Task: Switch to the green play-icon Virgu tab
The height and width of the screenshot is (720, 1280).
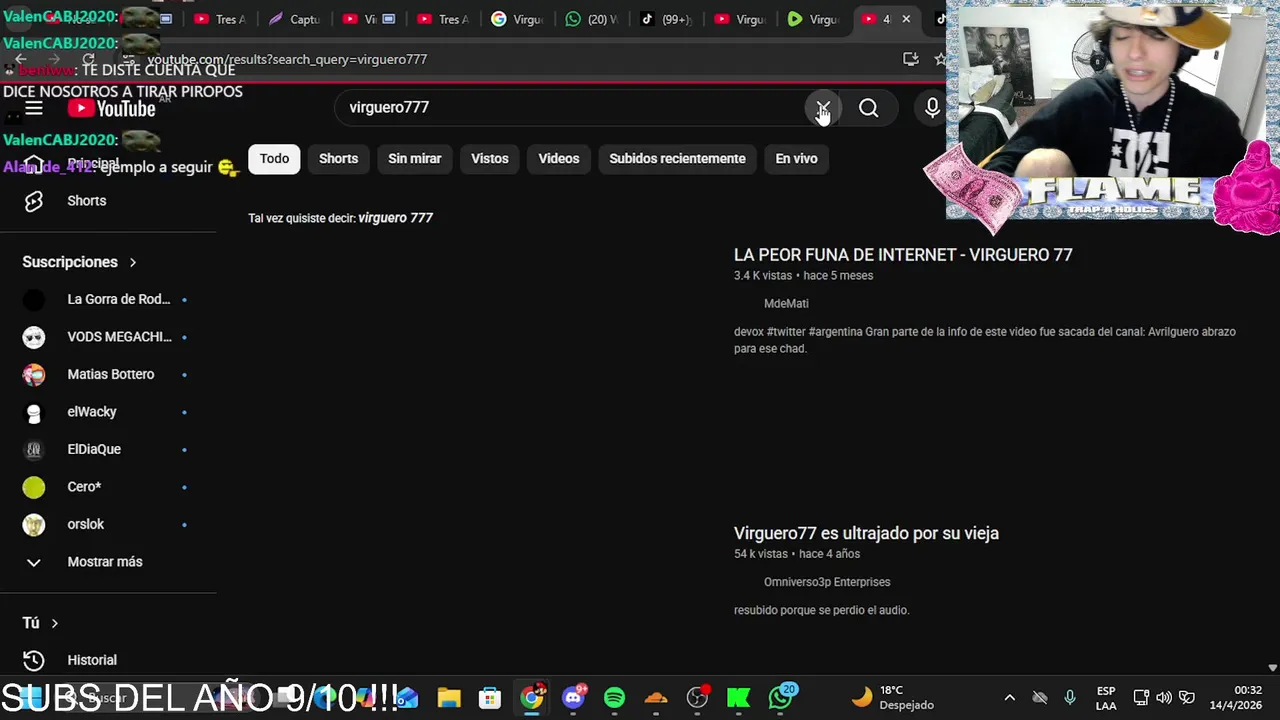Action: click(814, 19)
